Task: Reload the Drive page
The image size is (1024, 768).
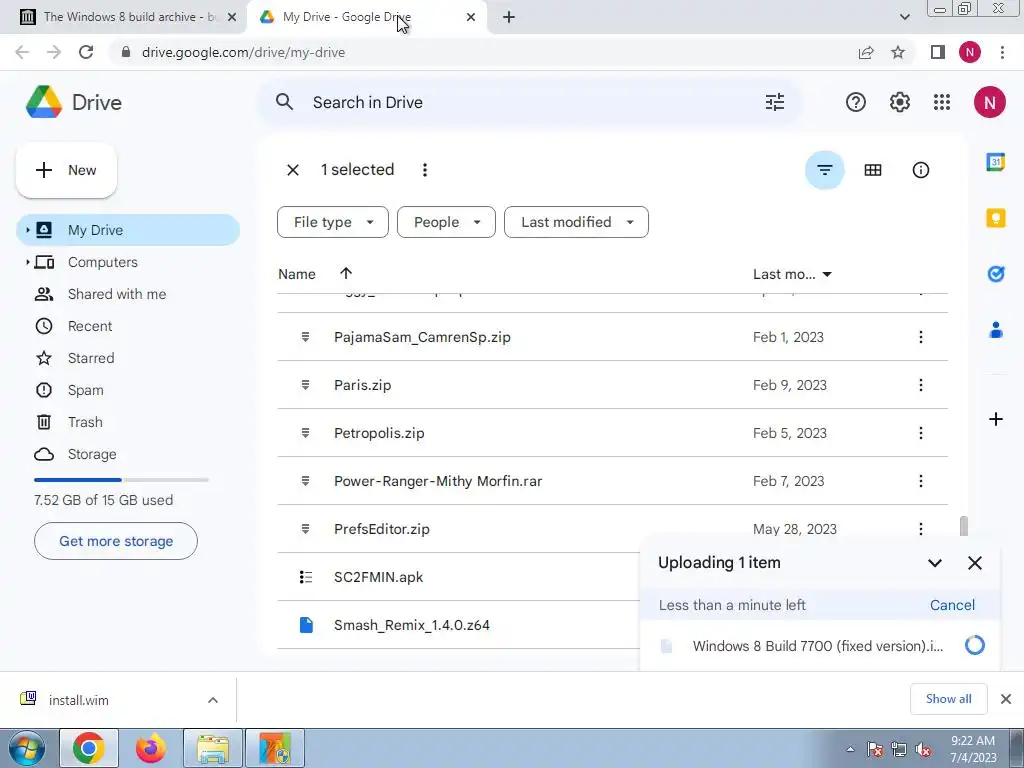Action: 86,52
